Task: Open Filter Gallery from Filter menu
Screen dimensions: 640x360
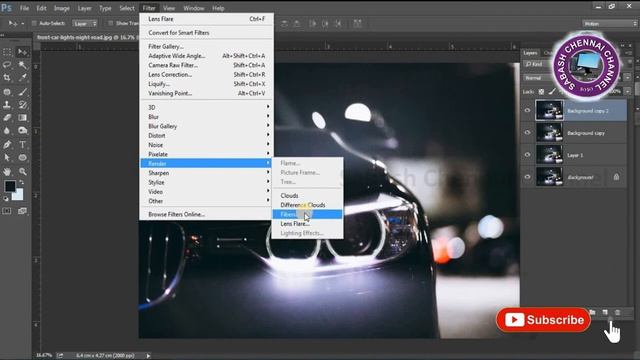Action: pos(207,47)
